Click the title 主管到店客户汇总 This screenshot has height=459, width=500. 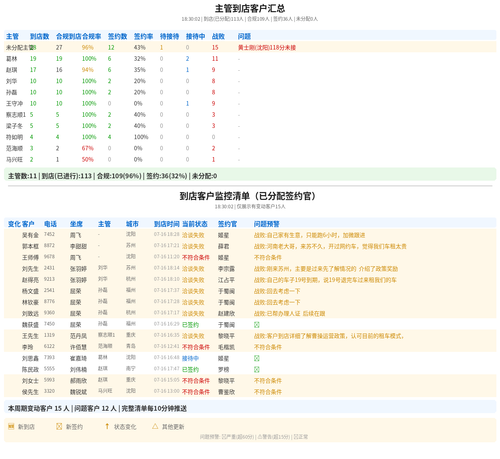[250, 8]
